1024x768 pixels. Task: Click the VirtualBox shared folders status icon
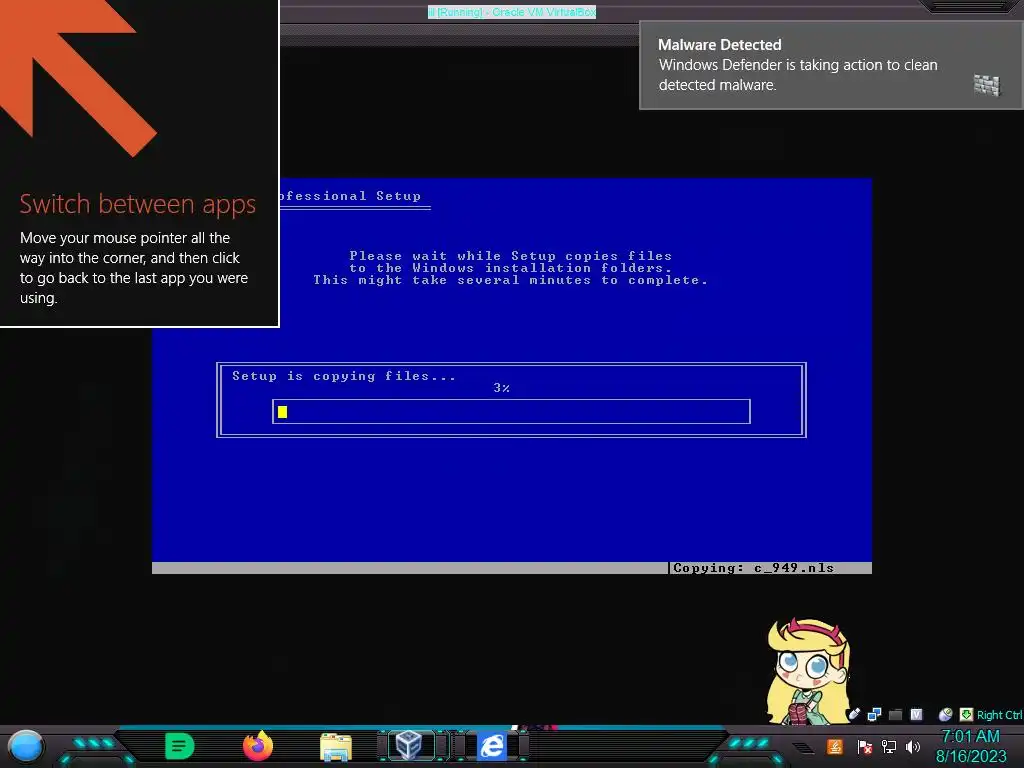(x=895, y=714)
